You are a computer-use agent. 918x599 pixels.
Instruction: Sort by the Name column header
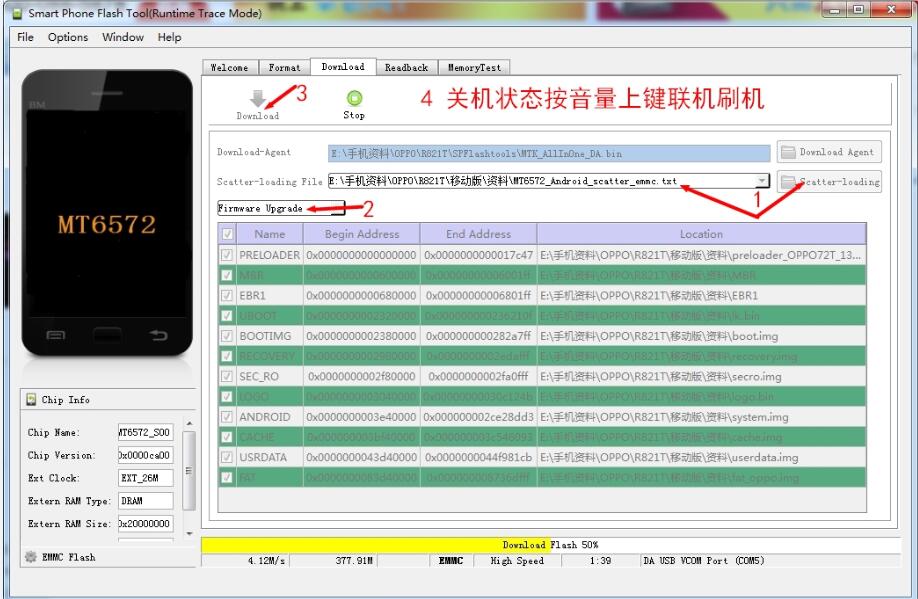point(269,234)
